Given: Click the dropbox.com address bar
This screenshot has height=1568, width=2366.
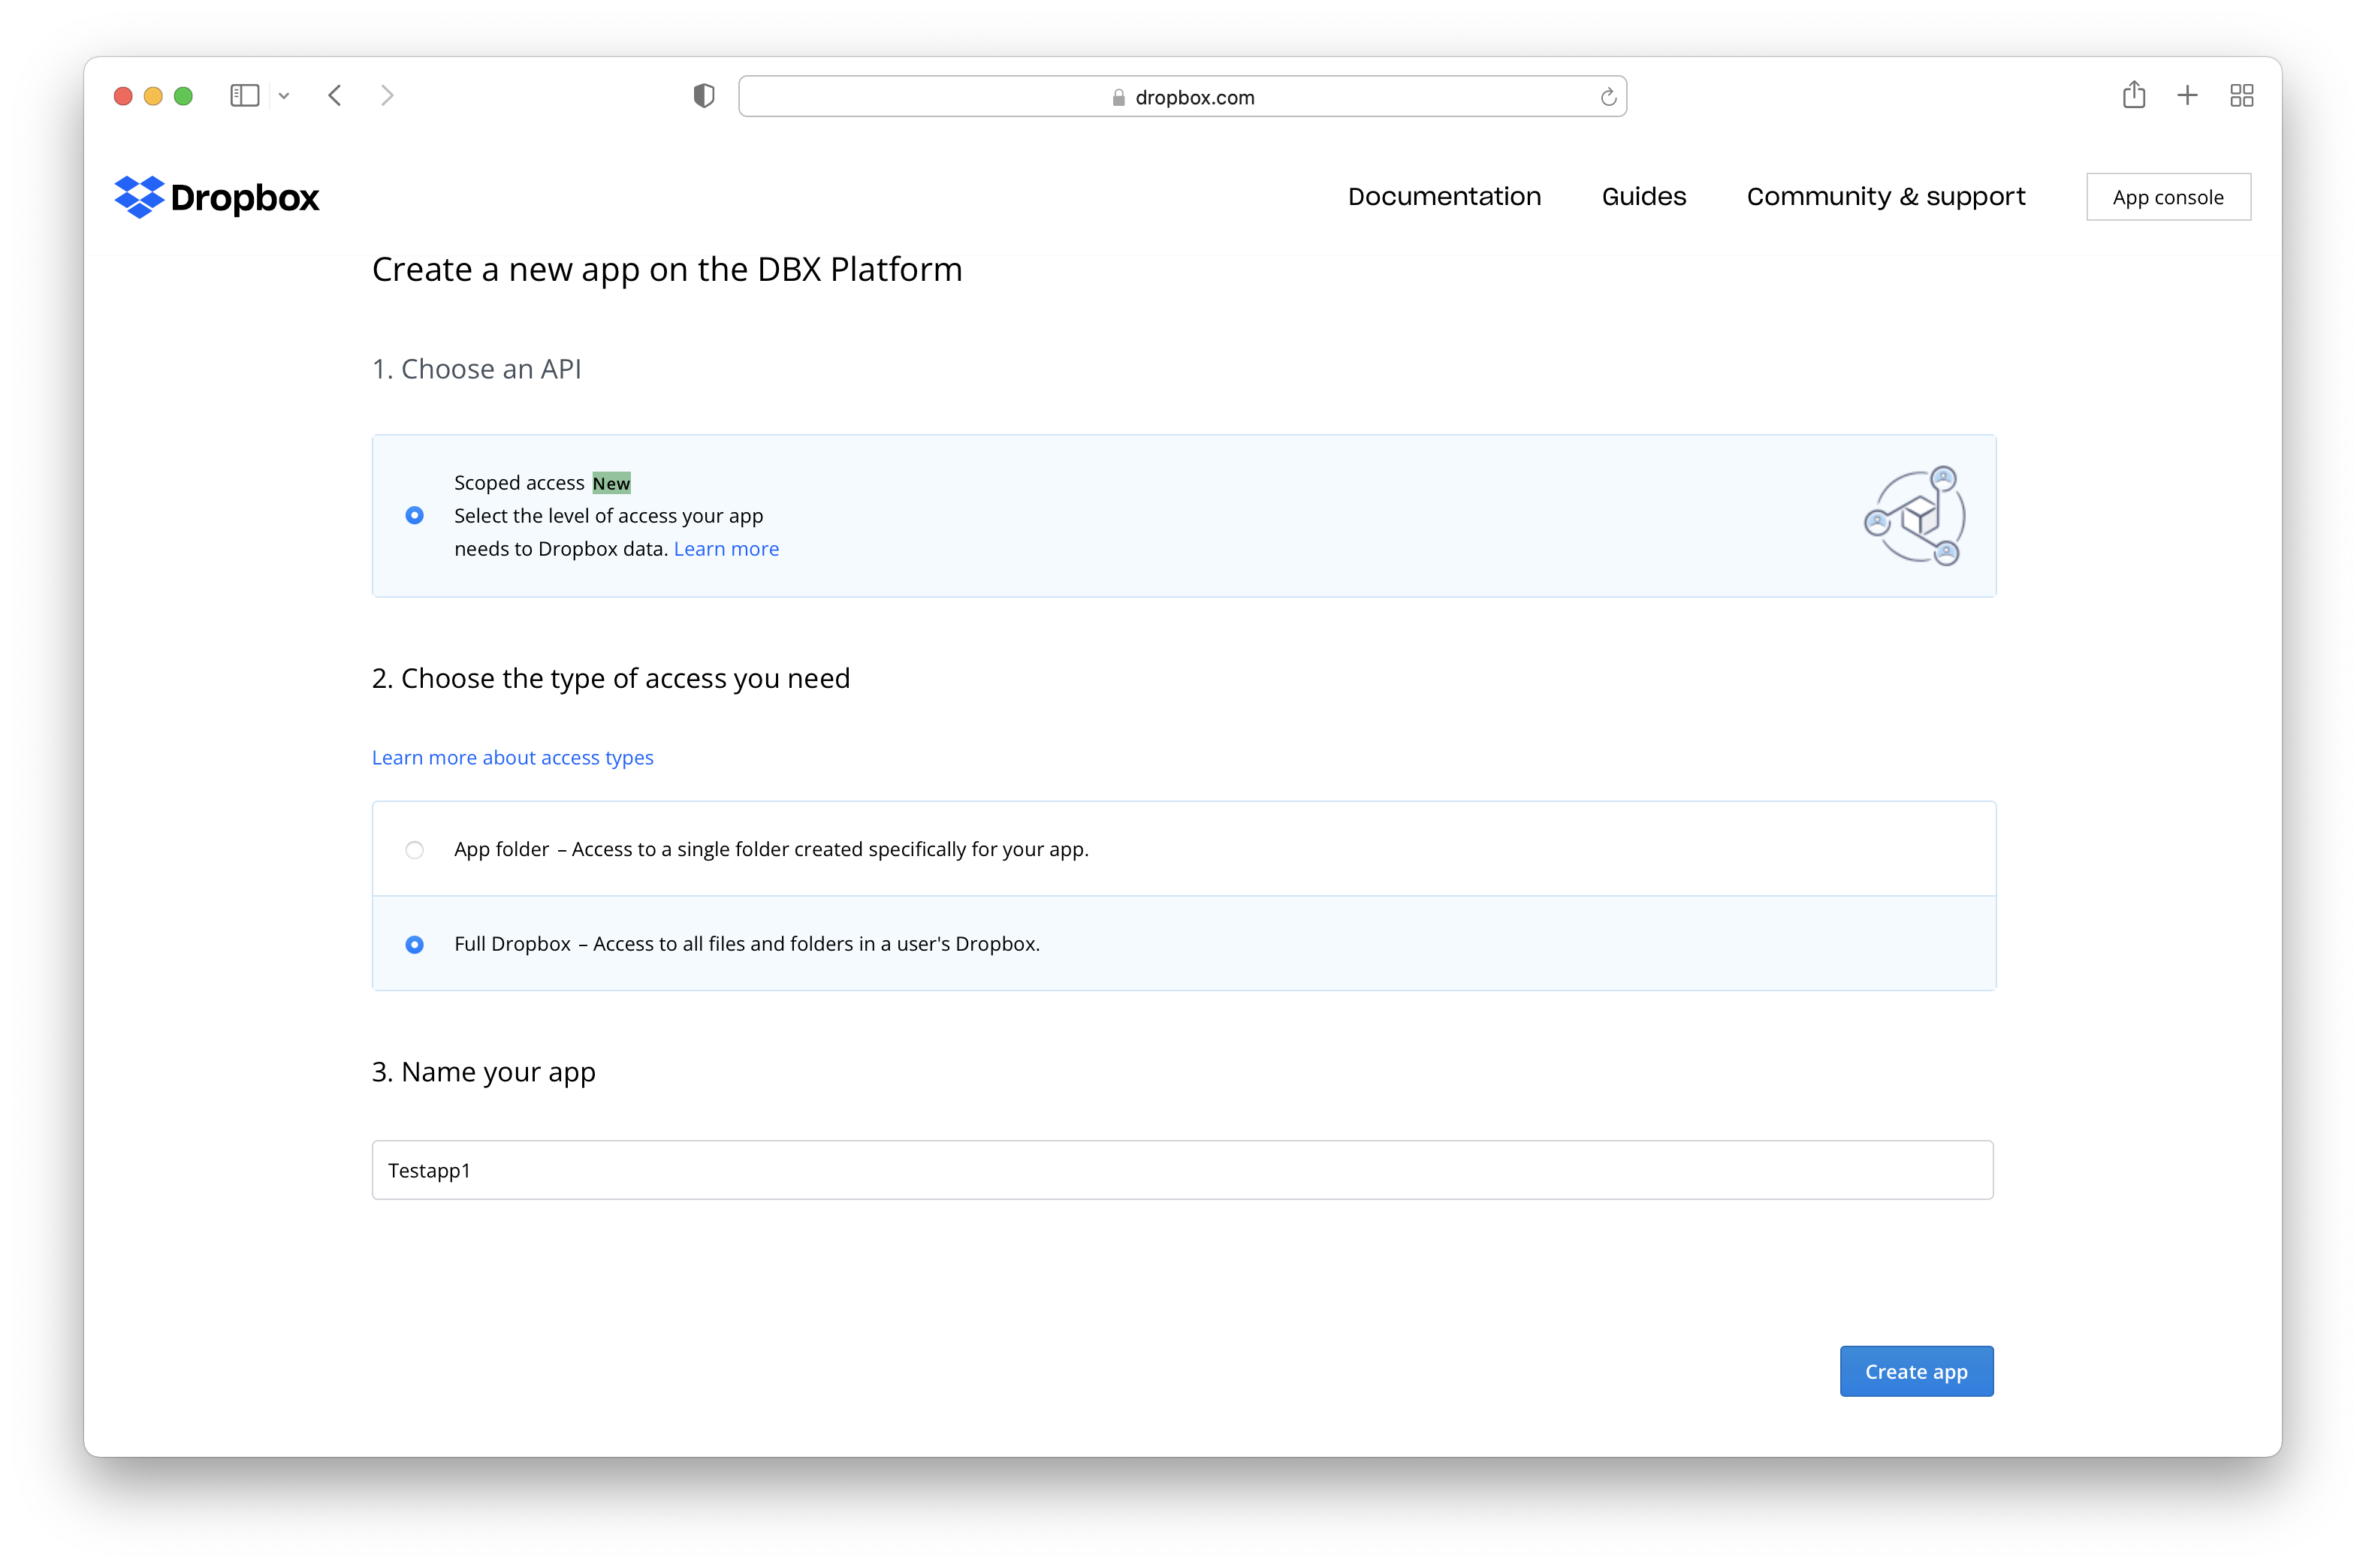Looking at the screenshot, I should (x=1182, y=97).
